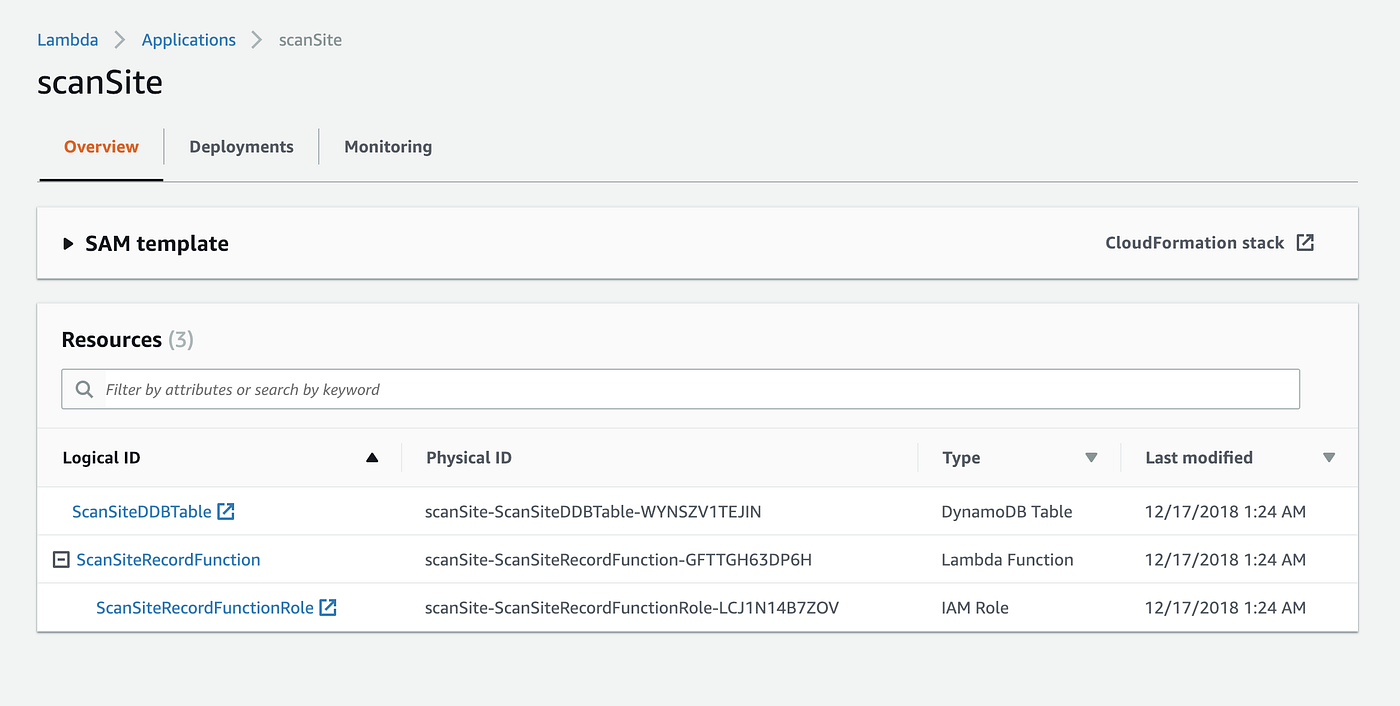The width and height of the screenshot is (1400, 706).
Task: Open the Monitoring tab
Action: pos(387,146)
